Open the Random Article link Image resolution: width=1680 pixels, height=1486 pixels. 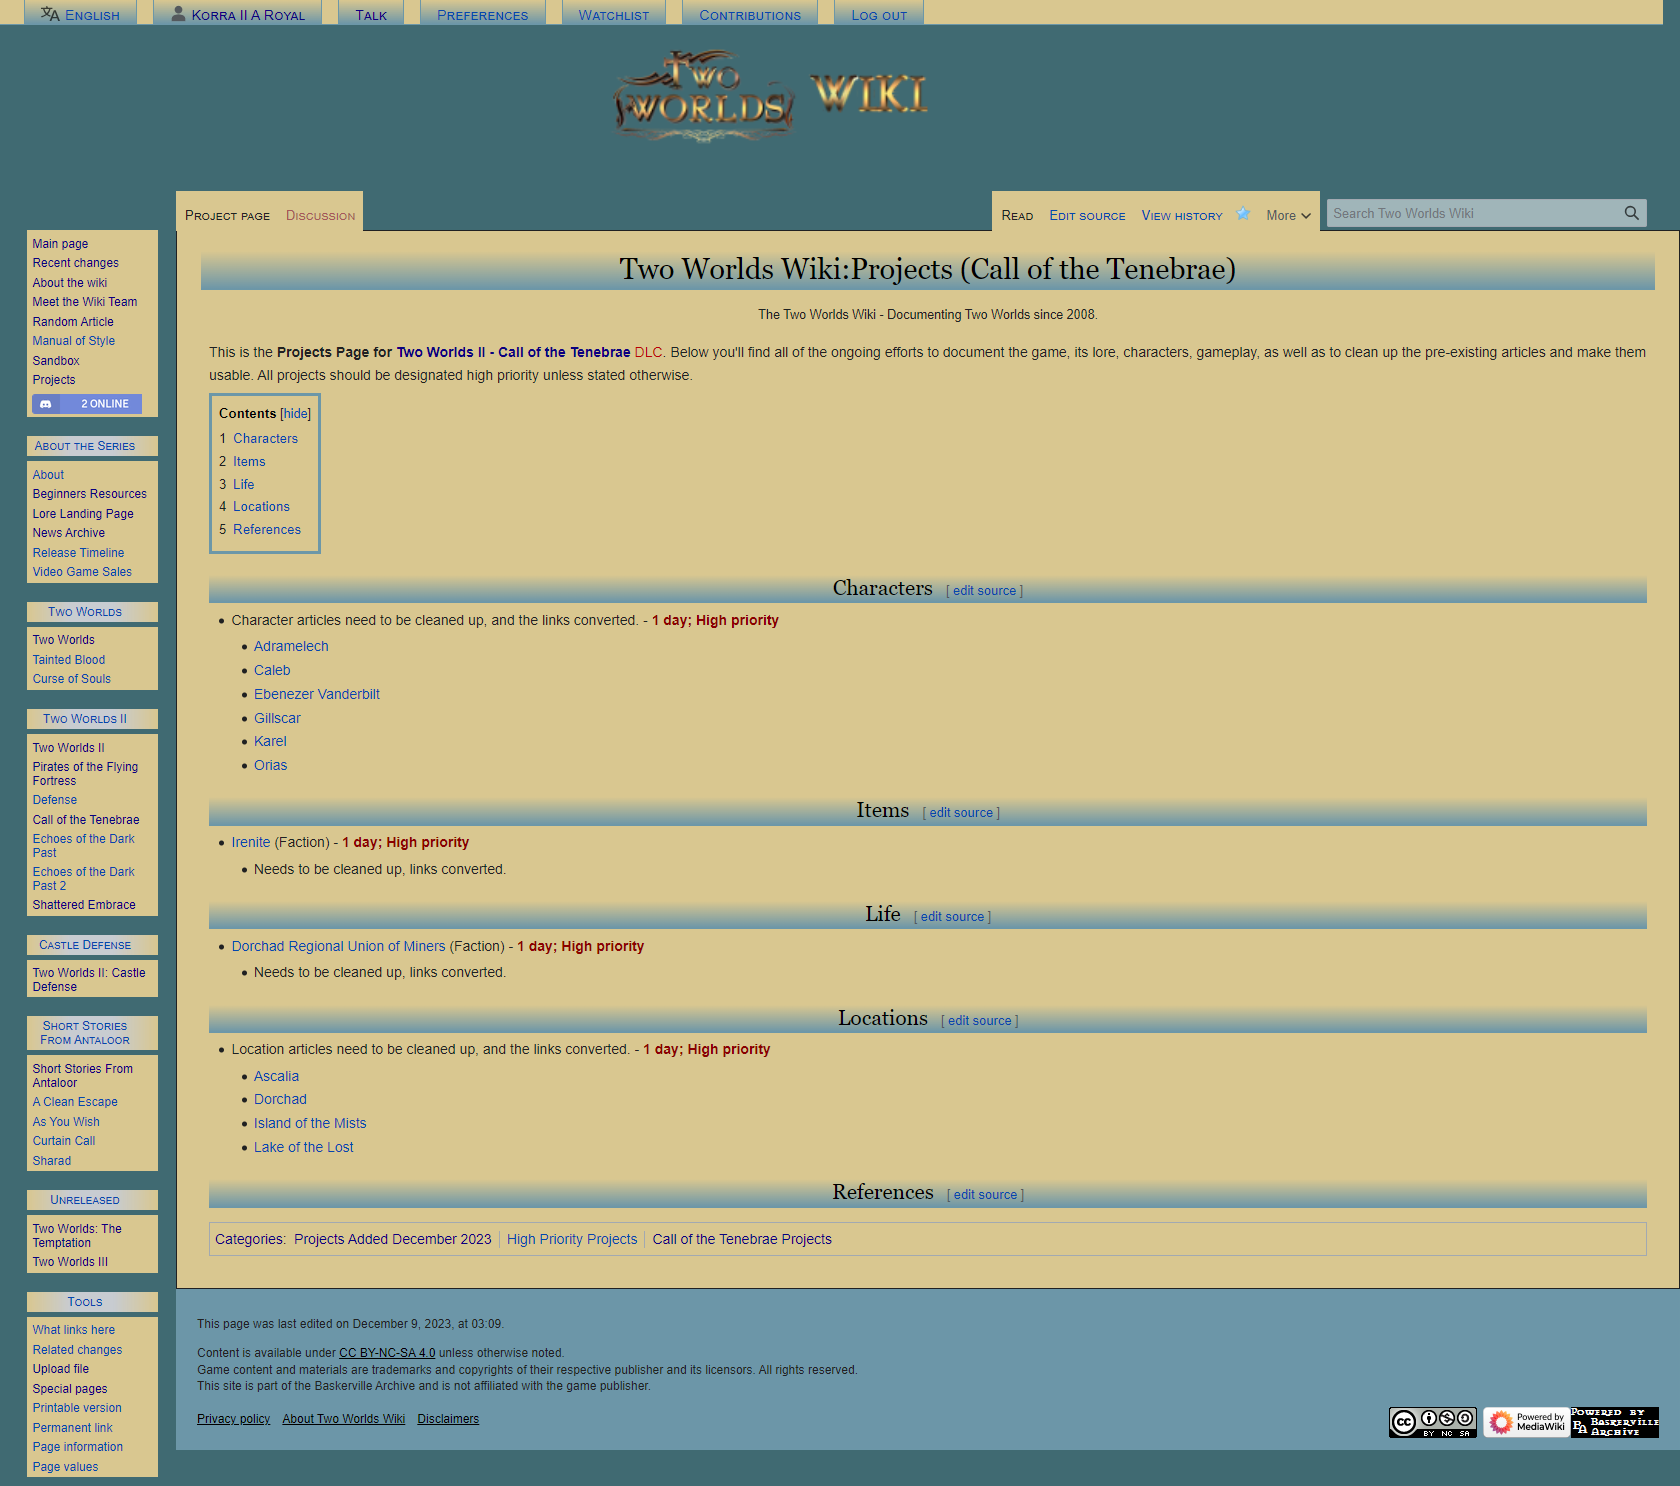tap(73, 322)
